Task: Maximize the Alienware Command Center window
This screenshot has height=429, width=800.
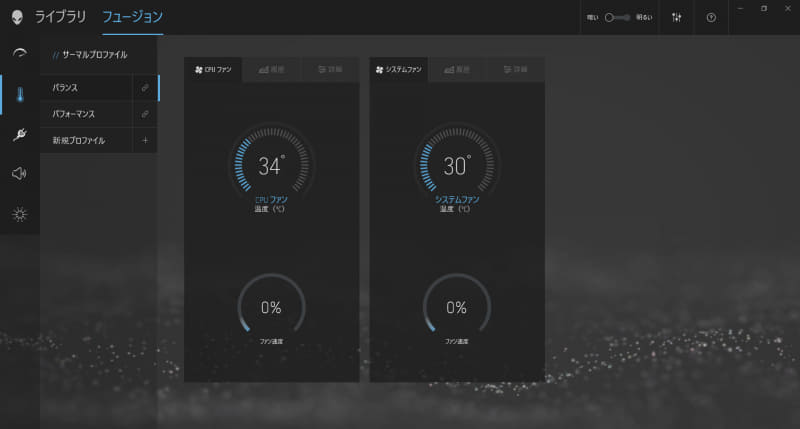Action: tap(764, 9)
